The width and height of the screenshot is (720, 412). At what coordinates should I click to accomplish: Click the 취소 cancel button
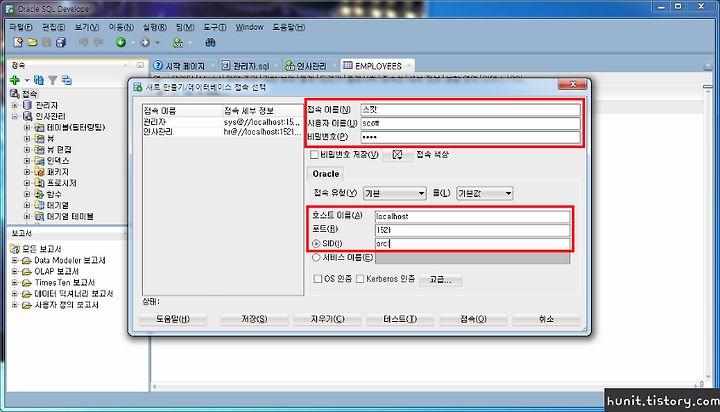[546, 319]
